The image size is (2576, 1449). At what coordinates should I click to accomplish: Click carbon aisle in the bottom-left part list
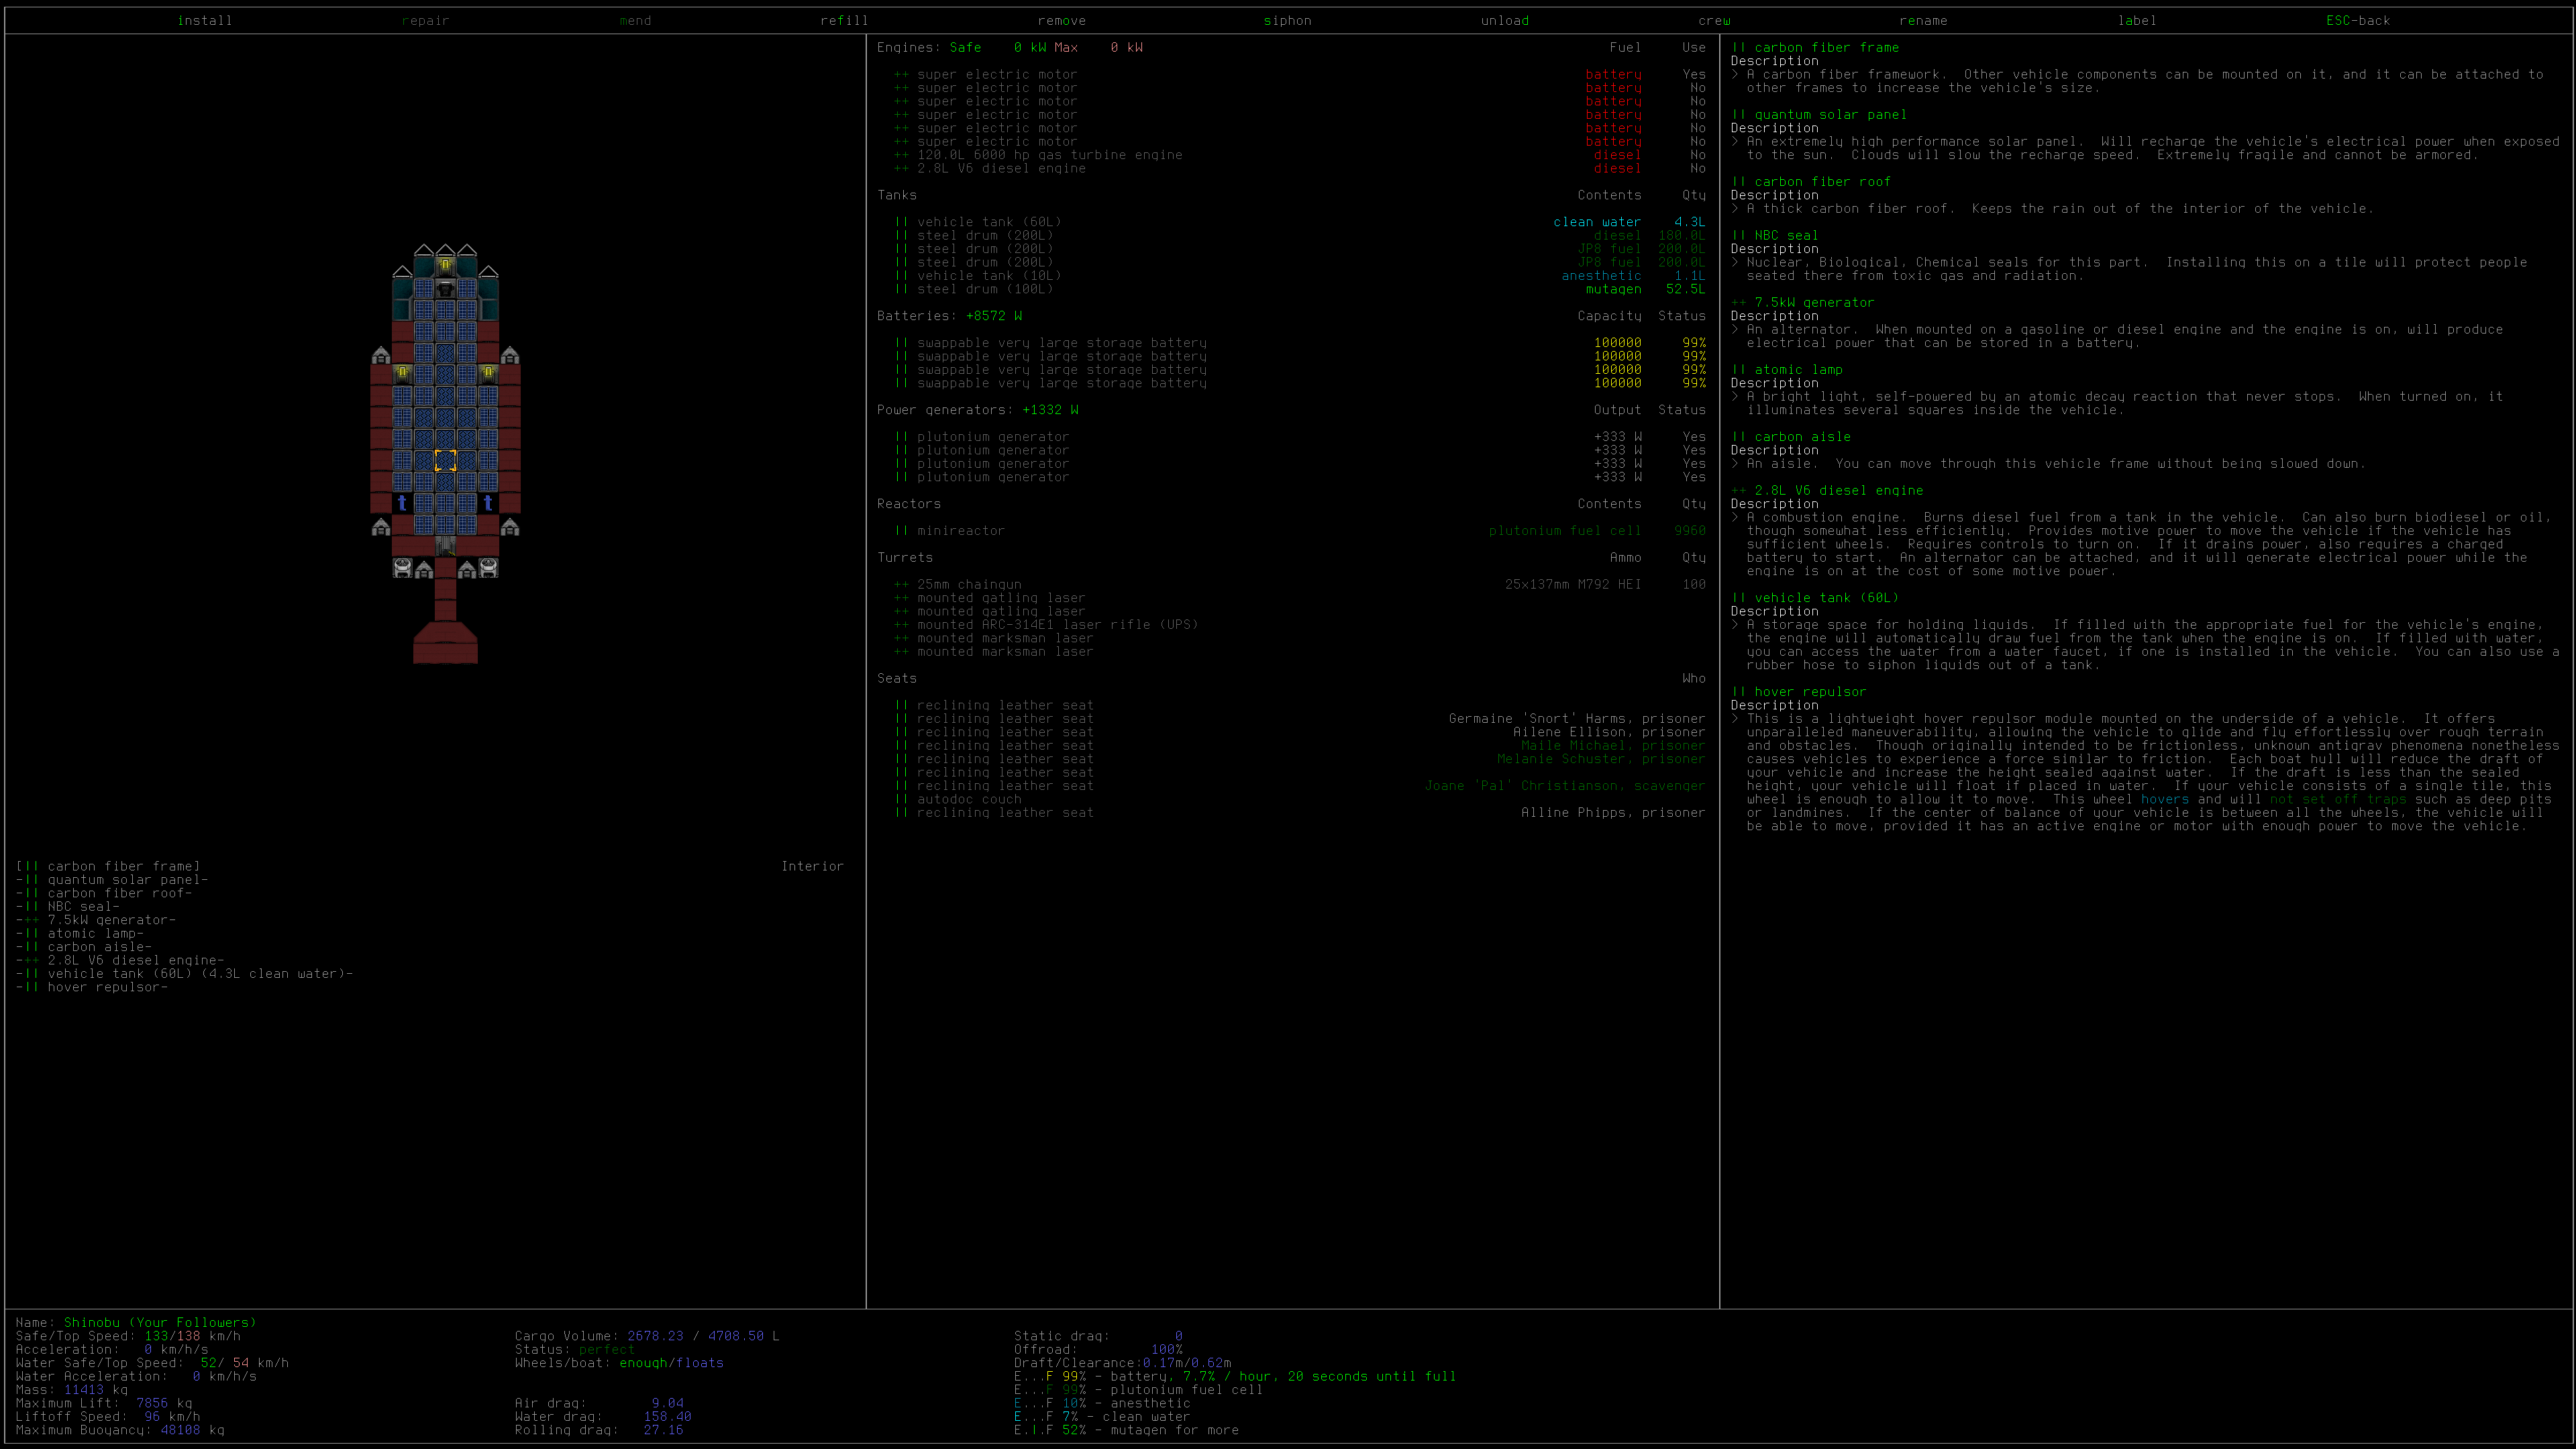[84, 947]
